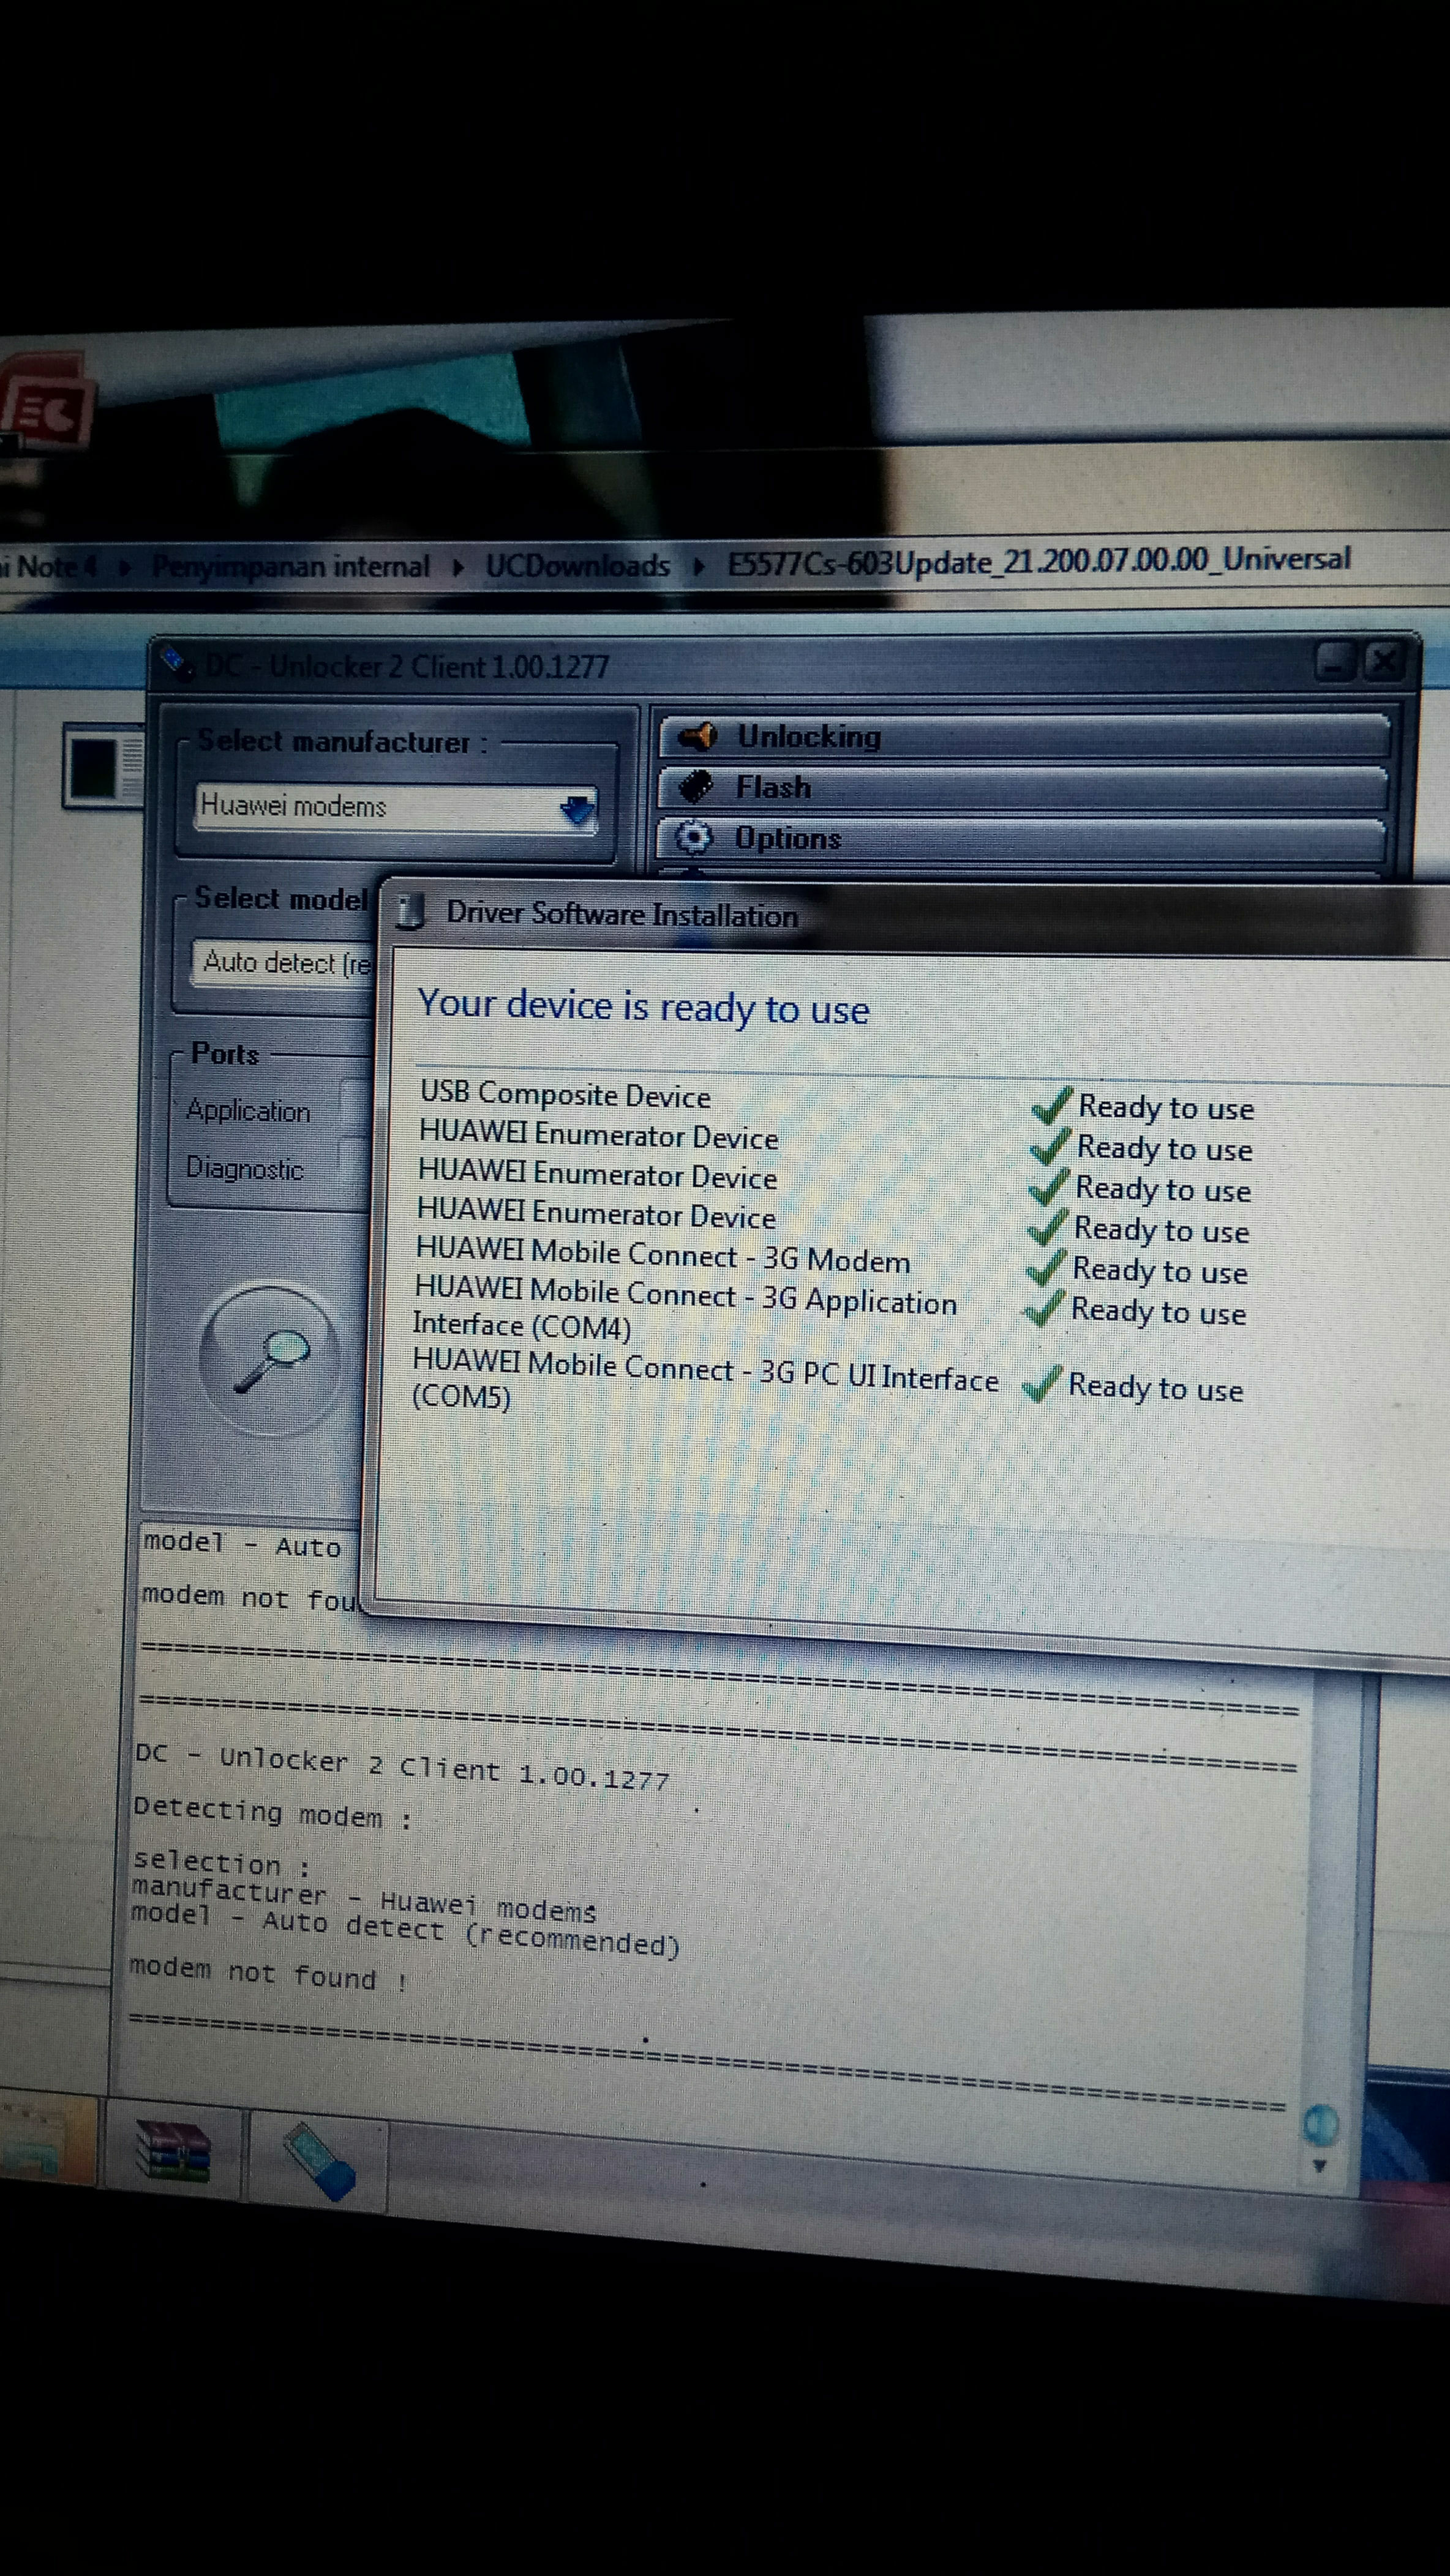
Task: Click the Driver Software Installation title icon
Action: click(x=410, y=912)
